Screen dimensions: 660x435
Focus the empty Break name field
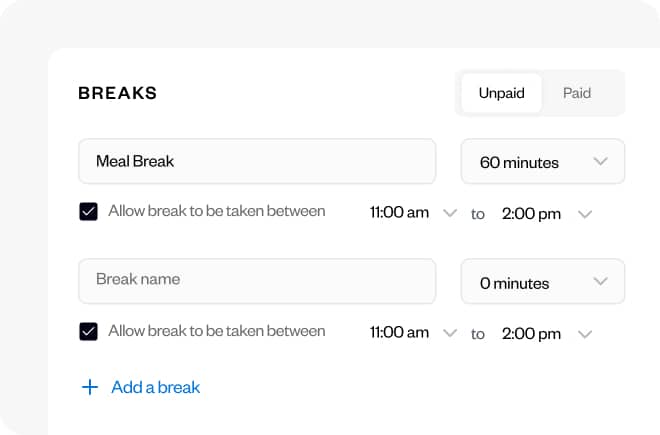click(257, 280)
